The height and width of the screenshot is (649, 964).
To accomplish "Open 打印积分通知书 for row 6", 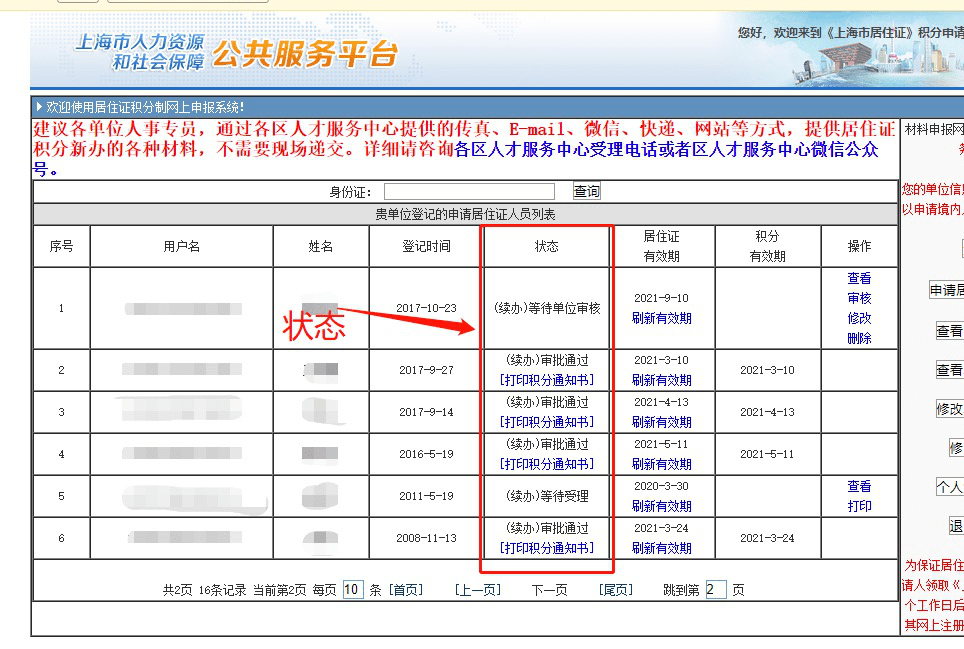I will pos(546,548).
